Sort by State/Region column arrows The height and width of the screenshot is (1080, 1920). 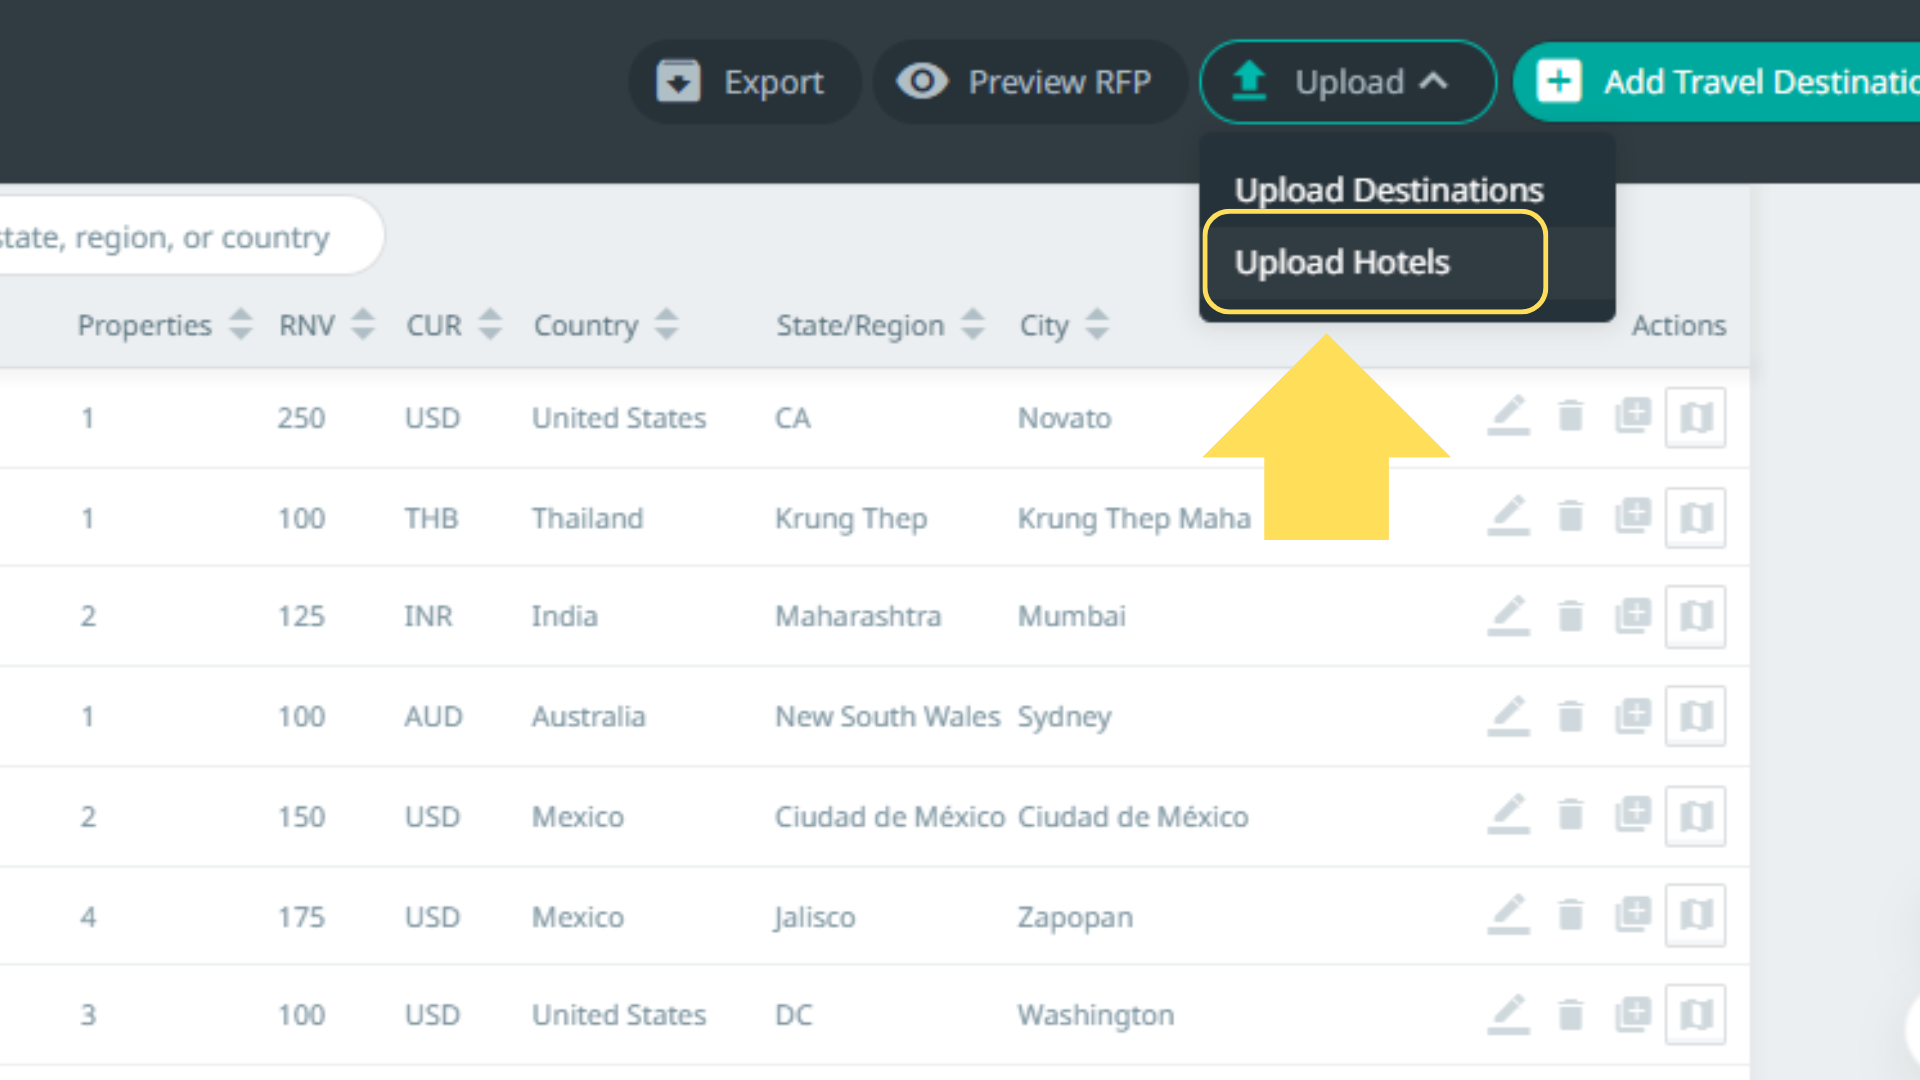(972, 325)
